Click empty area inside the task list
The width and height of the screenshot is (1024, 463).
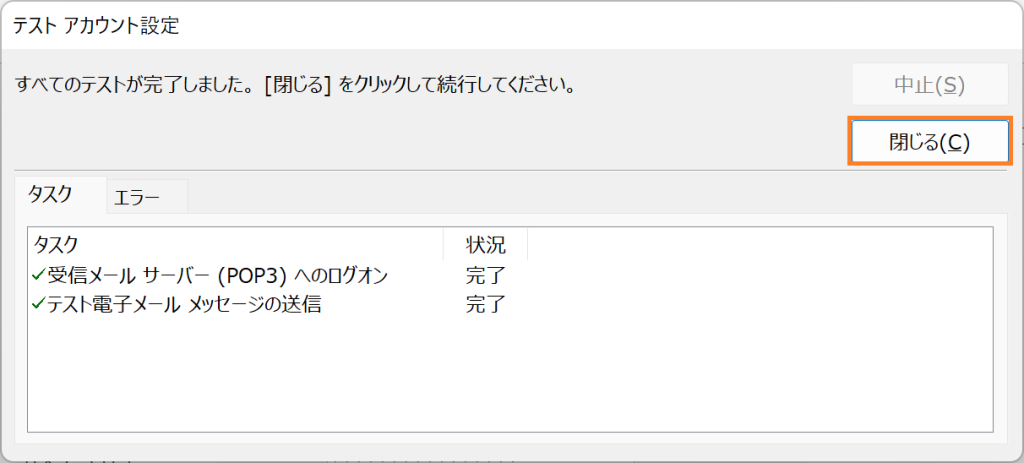pyautogui.click(x=510, y=374)
